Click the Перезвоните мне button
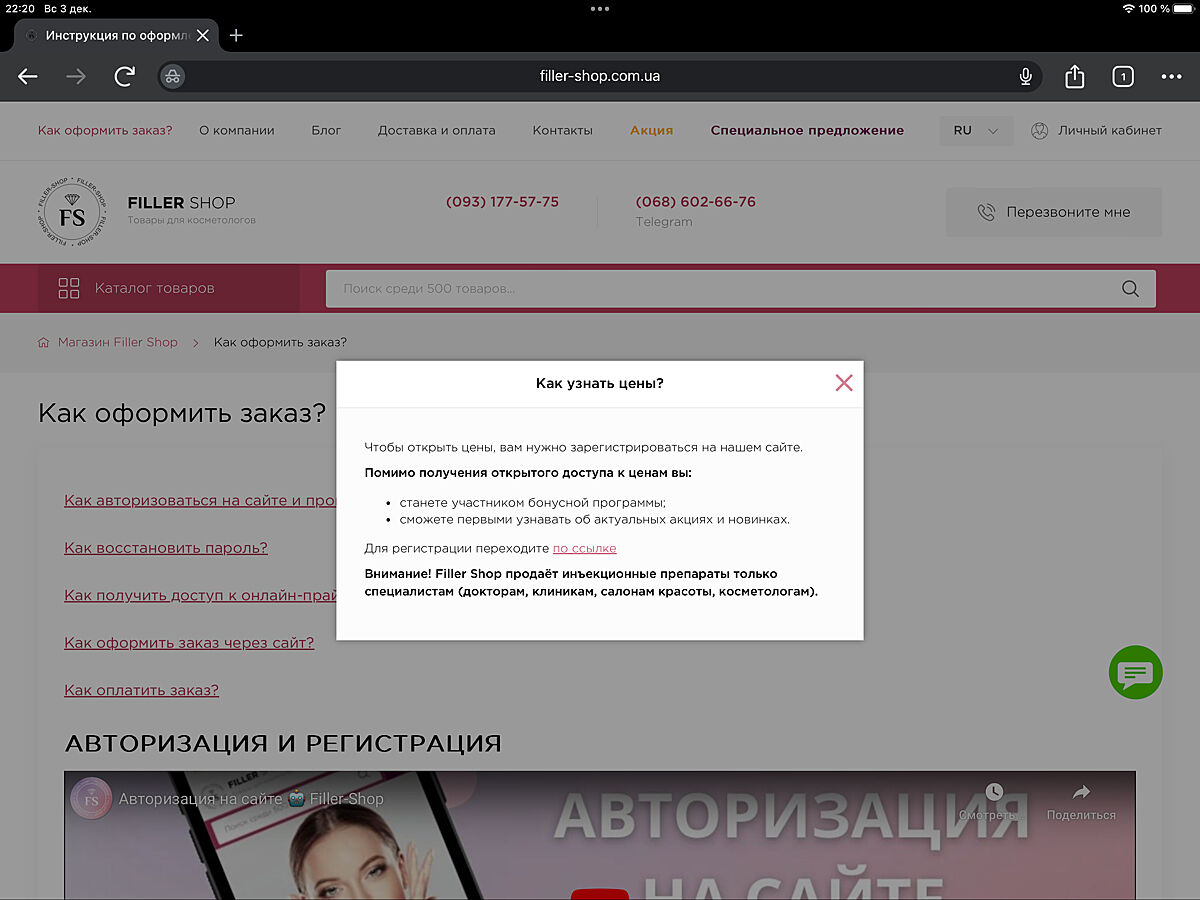This screenshot has width=1200, height=900. [x=1053, y=212]
